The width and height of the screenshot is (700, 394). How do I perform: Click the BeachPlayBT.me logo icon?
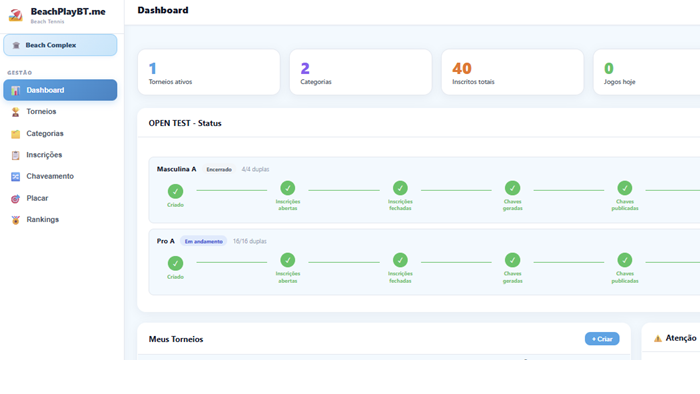(x=16, y=15)
